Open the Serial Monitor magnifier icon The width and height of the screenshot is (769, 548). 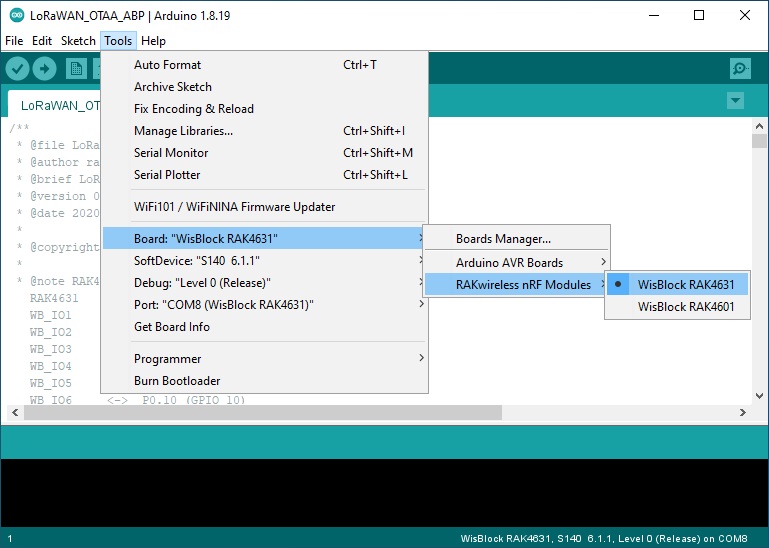740,69
